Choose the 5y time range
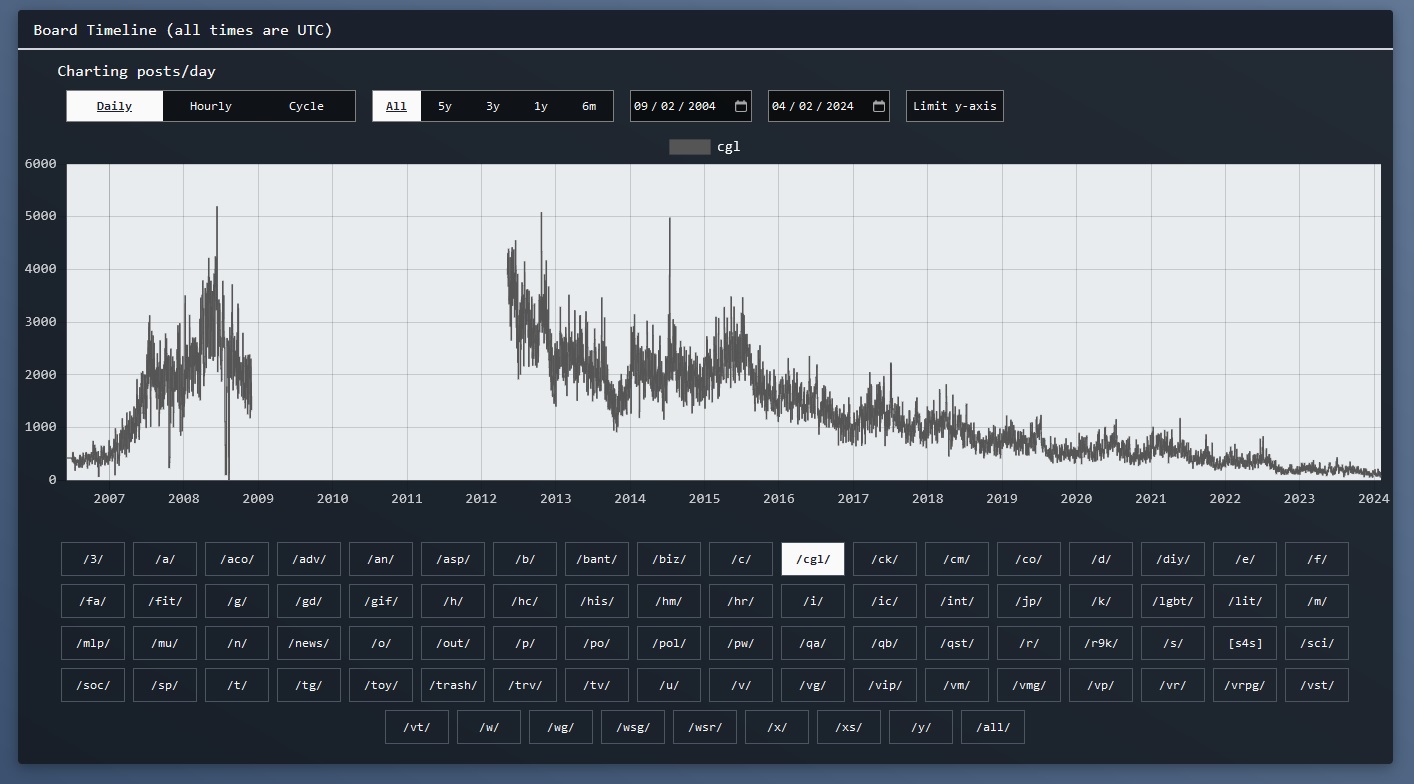The height and width of the screenshot is (784, 1414). coord(445,106)
